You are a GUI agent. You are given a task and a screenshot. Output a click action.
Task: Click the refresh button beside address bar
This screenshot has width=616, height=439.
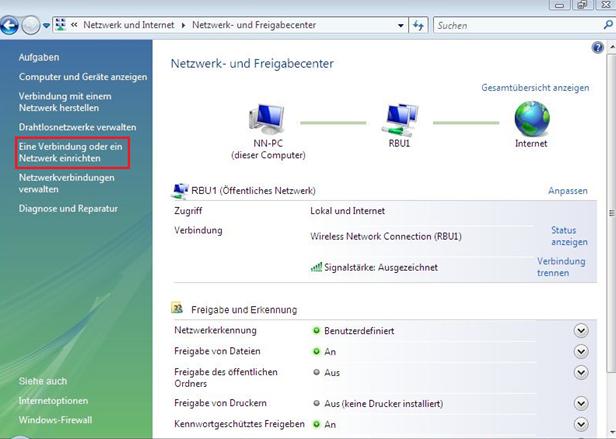click(417, 23)
